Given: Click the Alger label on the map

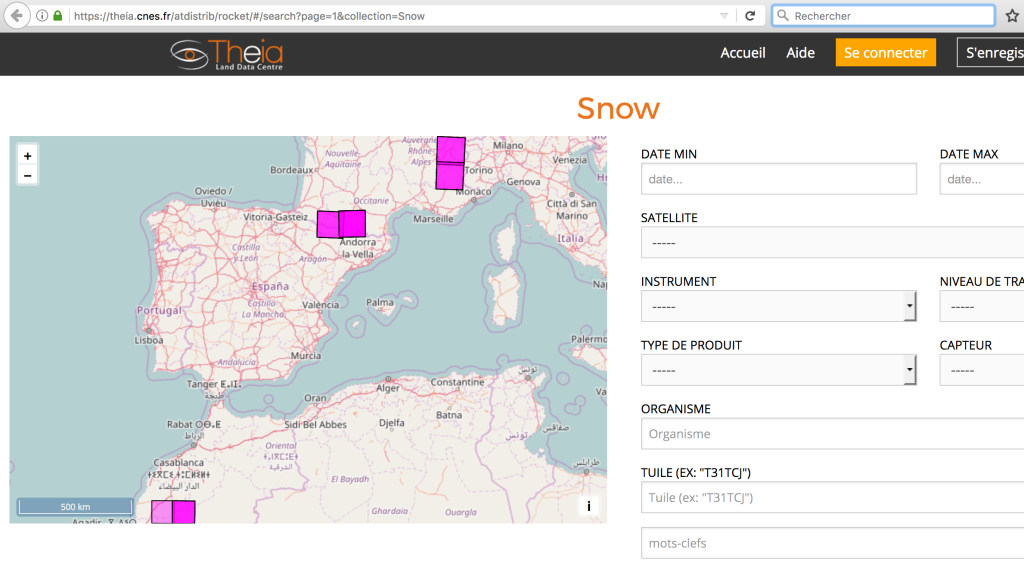Looking at the screenshot, I should [x=387, y=388].
